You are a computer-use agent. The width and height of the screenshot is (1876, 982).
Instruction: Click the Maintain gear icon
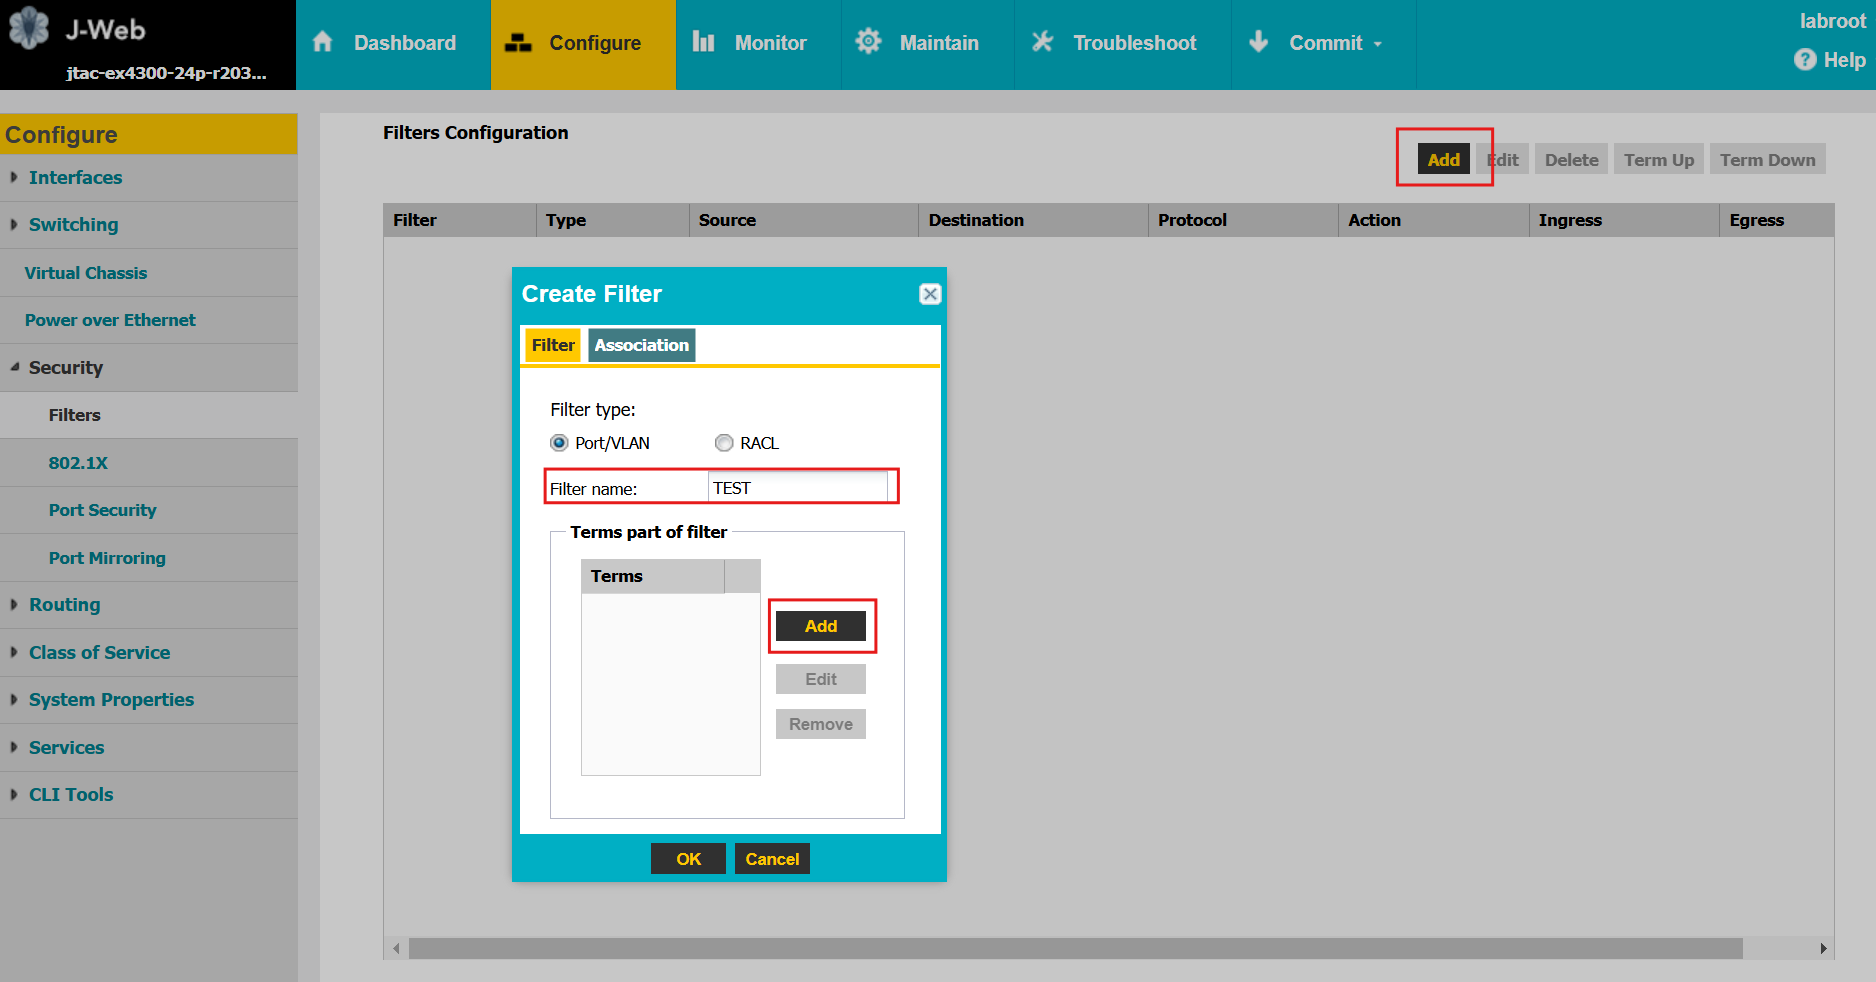click(x=868, y=42)
